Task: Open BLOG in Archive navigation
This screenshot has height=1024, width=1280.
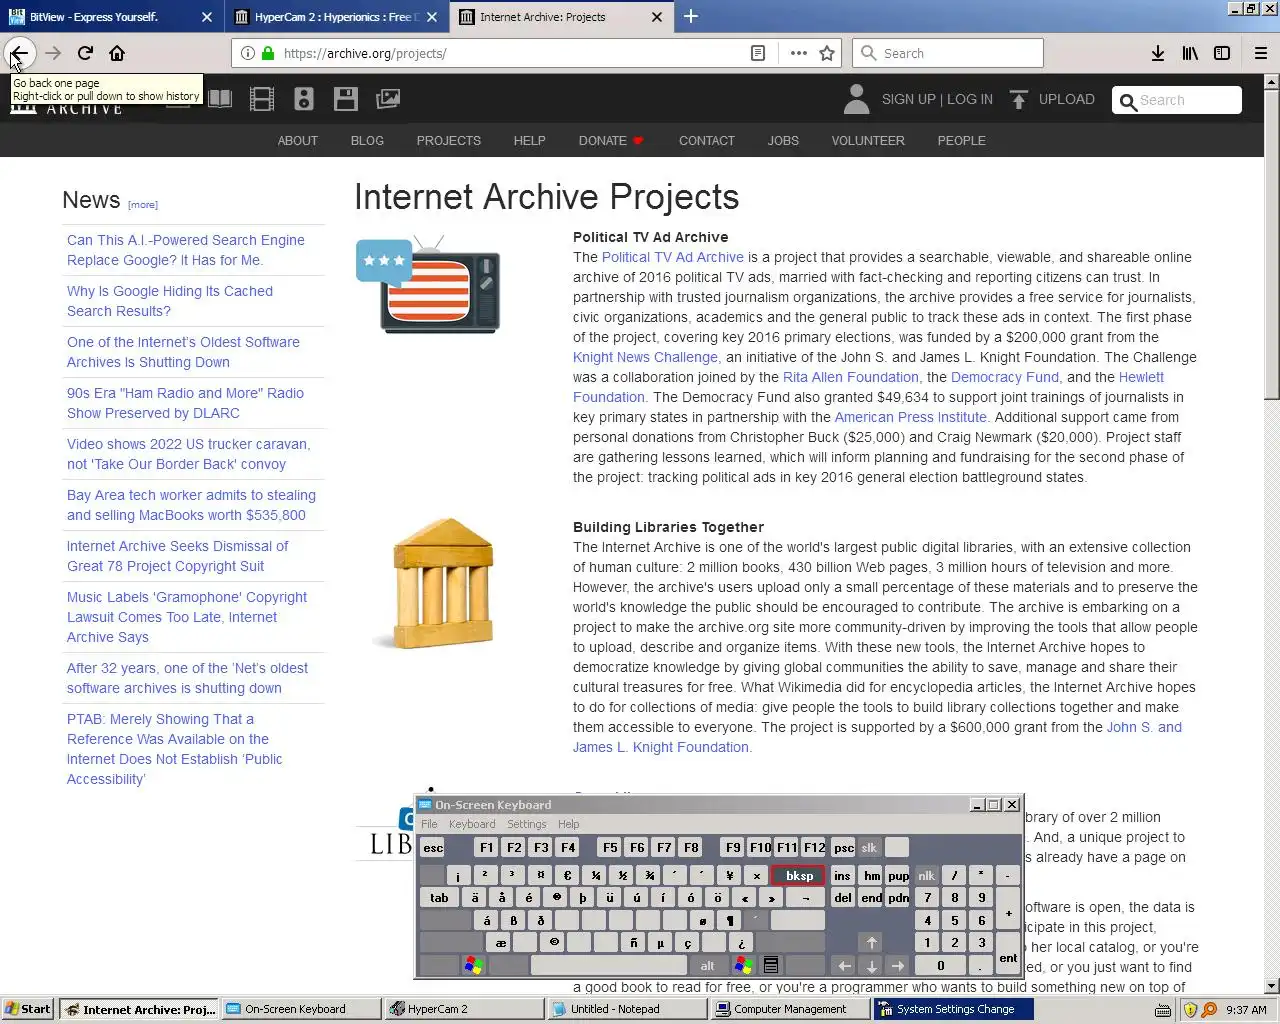Action: [x=367, y=141]
